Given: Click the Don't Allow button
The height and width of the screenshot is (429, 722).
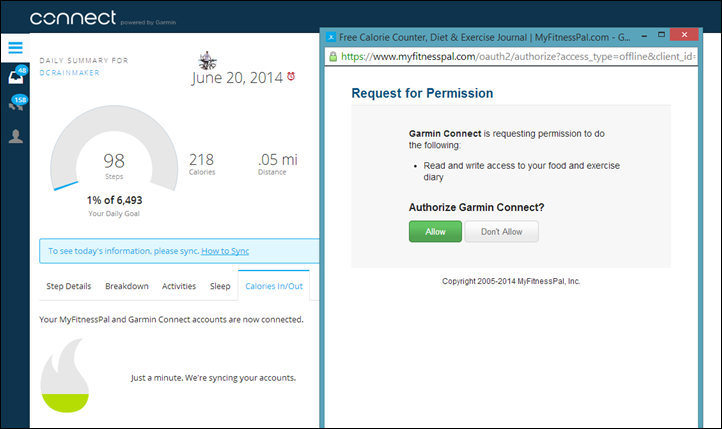Looking at the screenshot, I should click(501, 232).
